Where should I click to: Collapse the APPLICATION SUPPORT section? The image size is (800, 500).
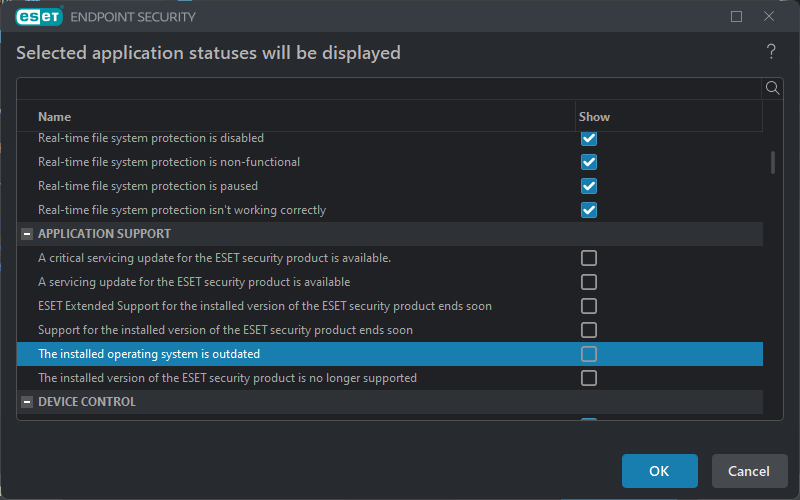26,234
